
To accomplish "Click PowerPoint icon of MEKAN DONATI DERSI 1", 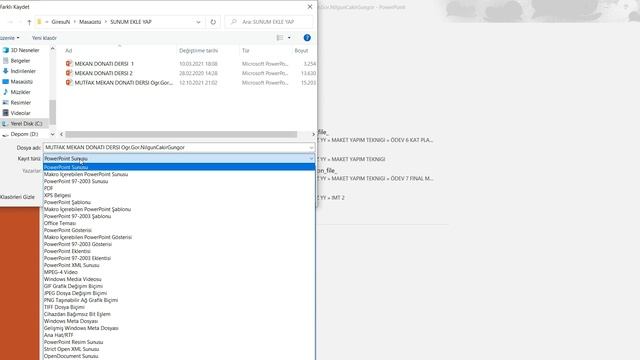I will [69, 64].
